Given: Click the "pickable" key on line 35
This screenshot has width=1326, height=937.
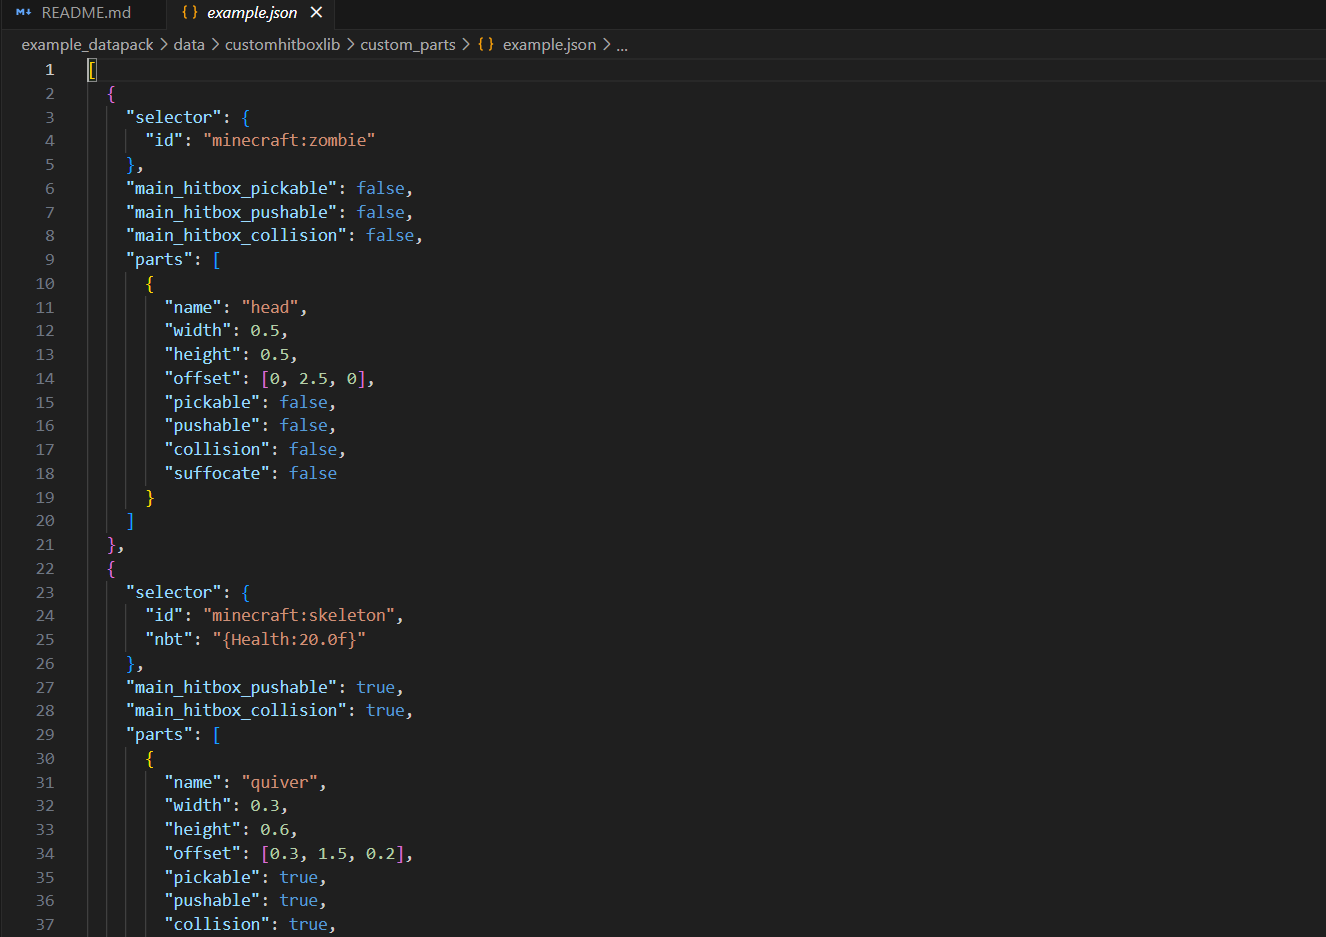Looking at the screenshot, I should click(212, 878).
